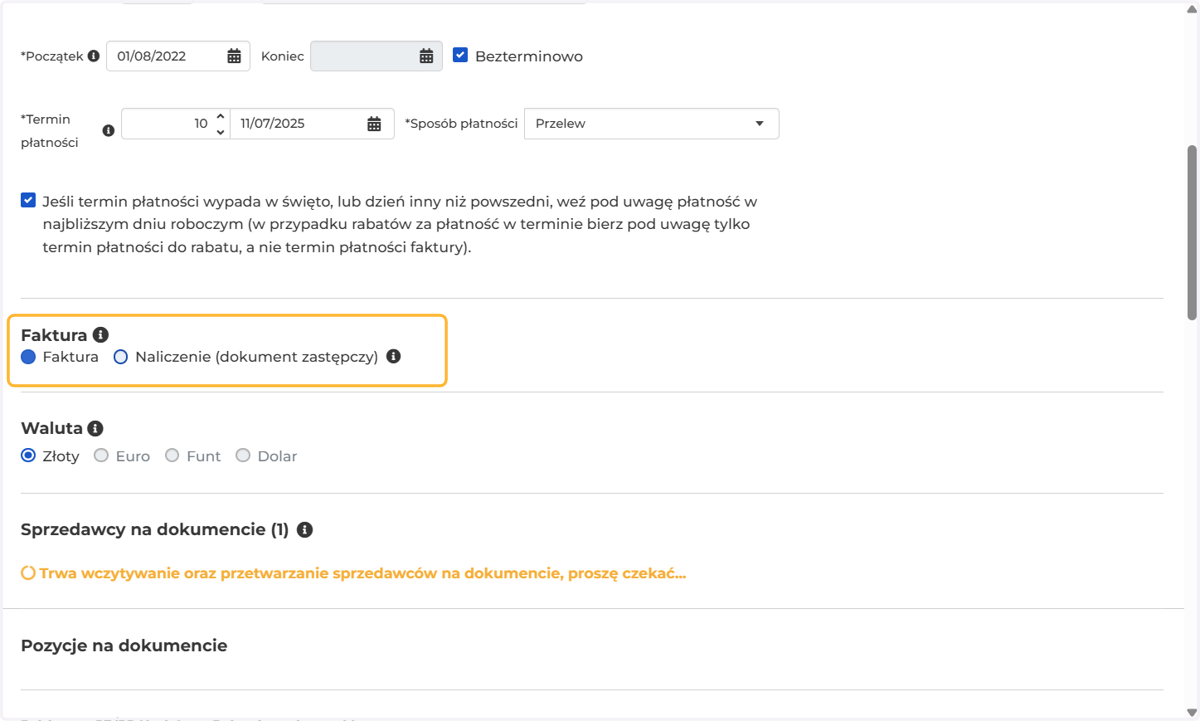Screen dimensions: 1200x721
Task: Decrease payment term days with down arrow
Action: (220, 131)
